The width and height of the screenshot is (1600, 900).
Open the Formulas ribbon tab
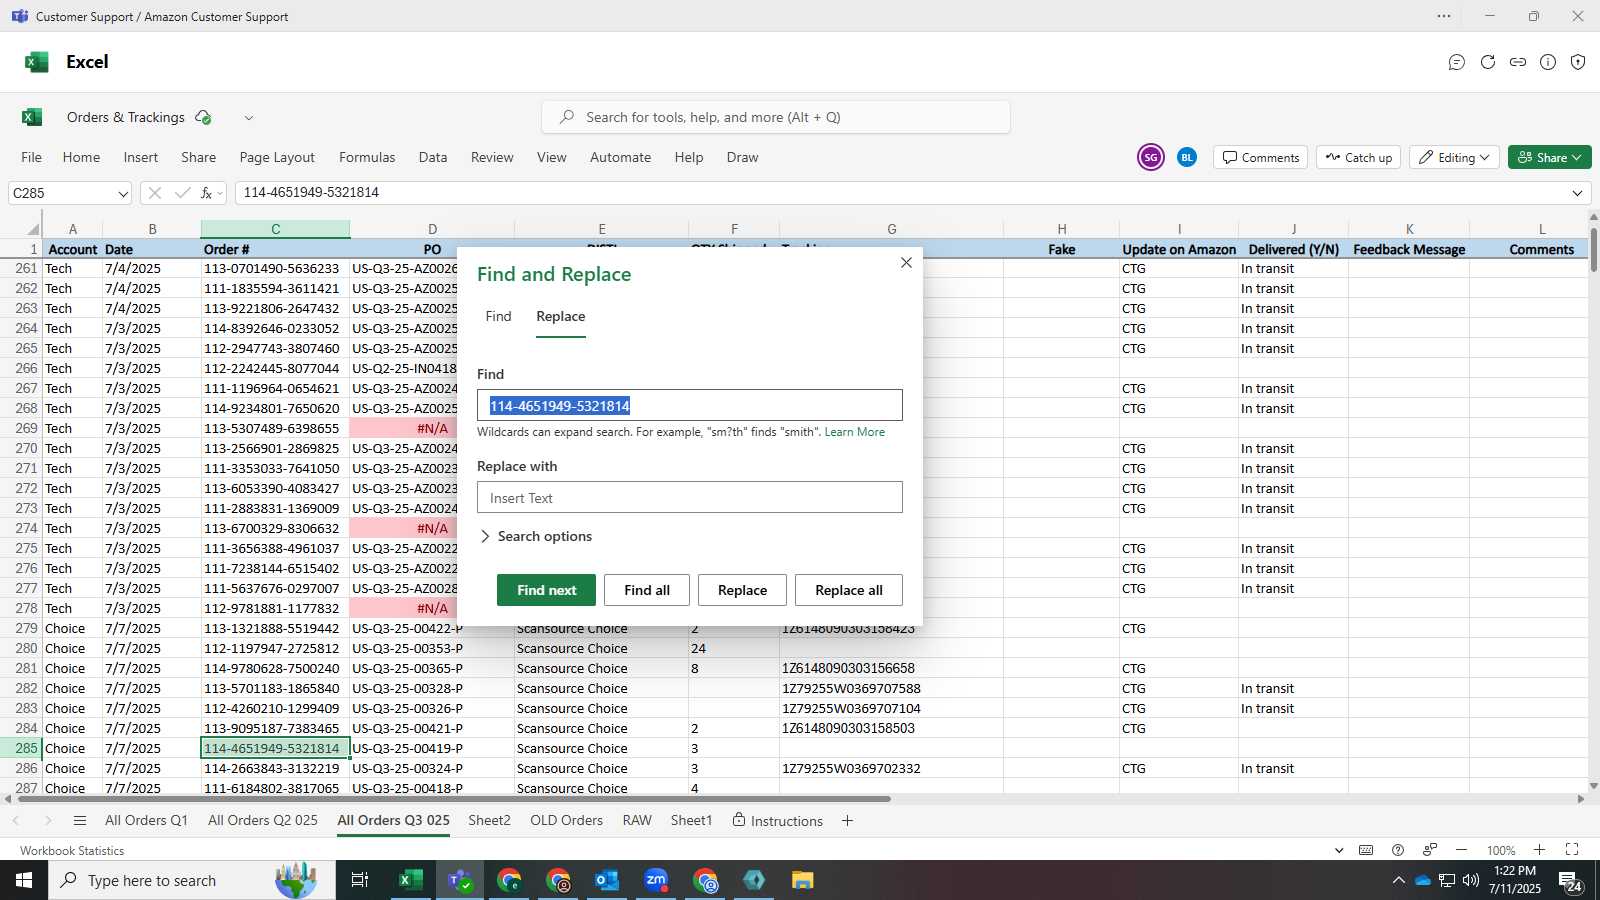(x=367, y=157)
